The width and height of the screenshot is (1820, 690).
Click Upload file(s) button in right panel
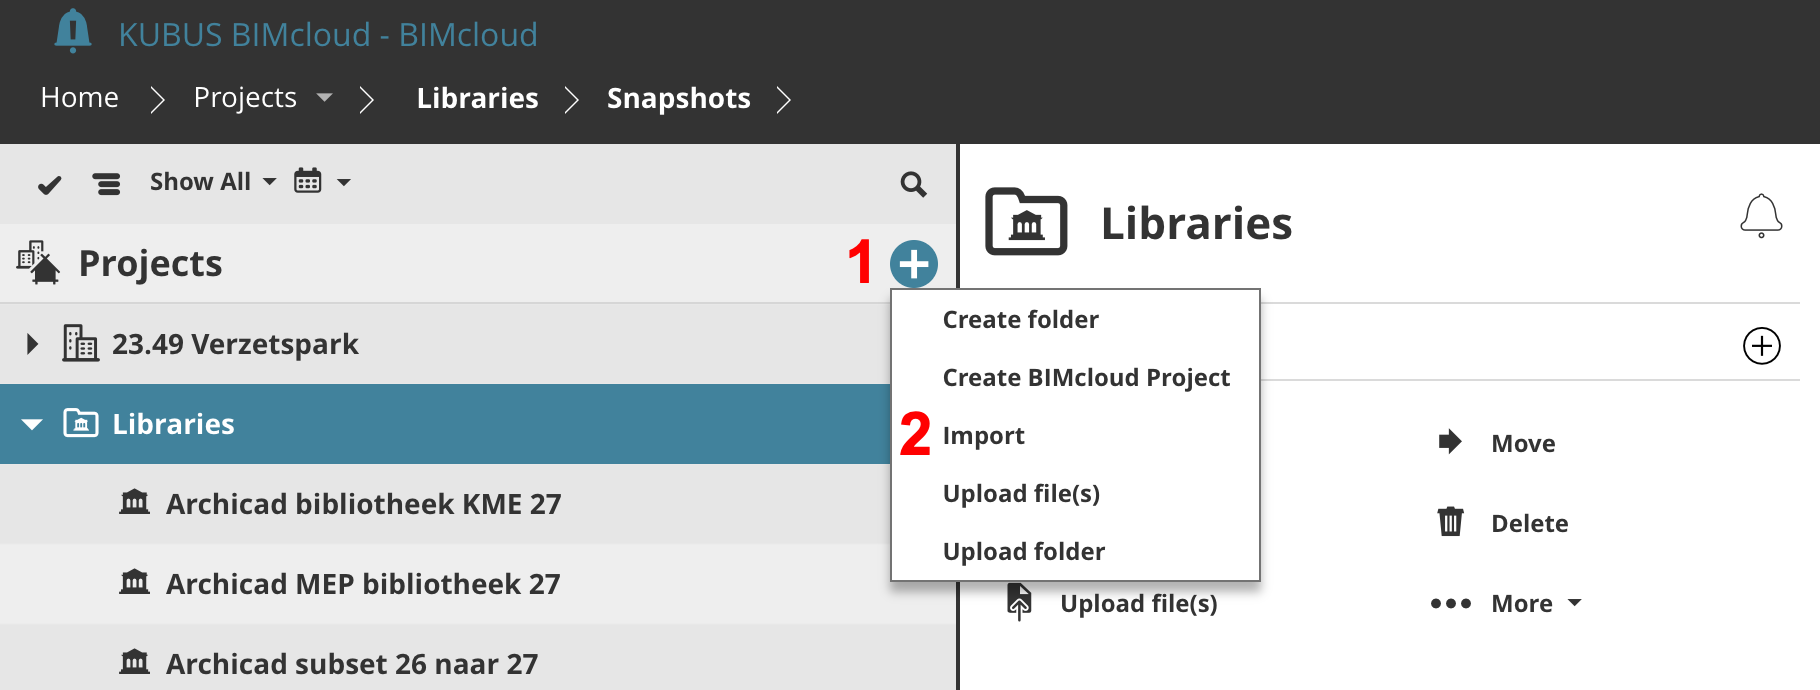(x=1139, y=603)
